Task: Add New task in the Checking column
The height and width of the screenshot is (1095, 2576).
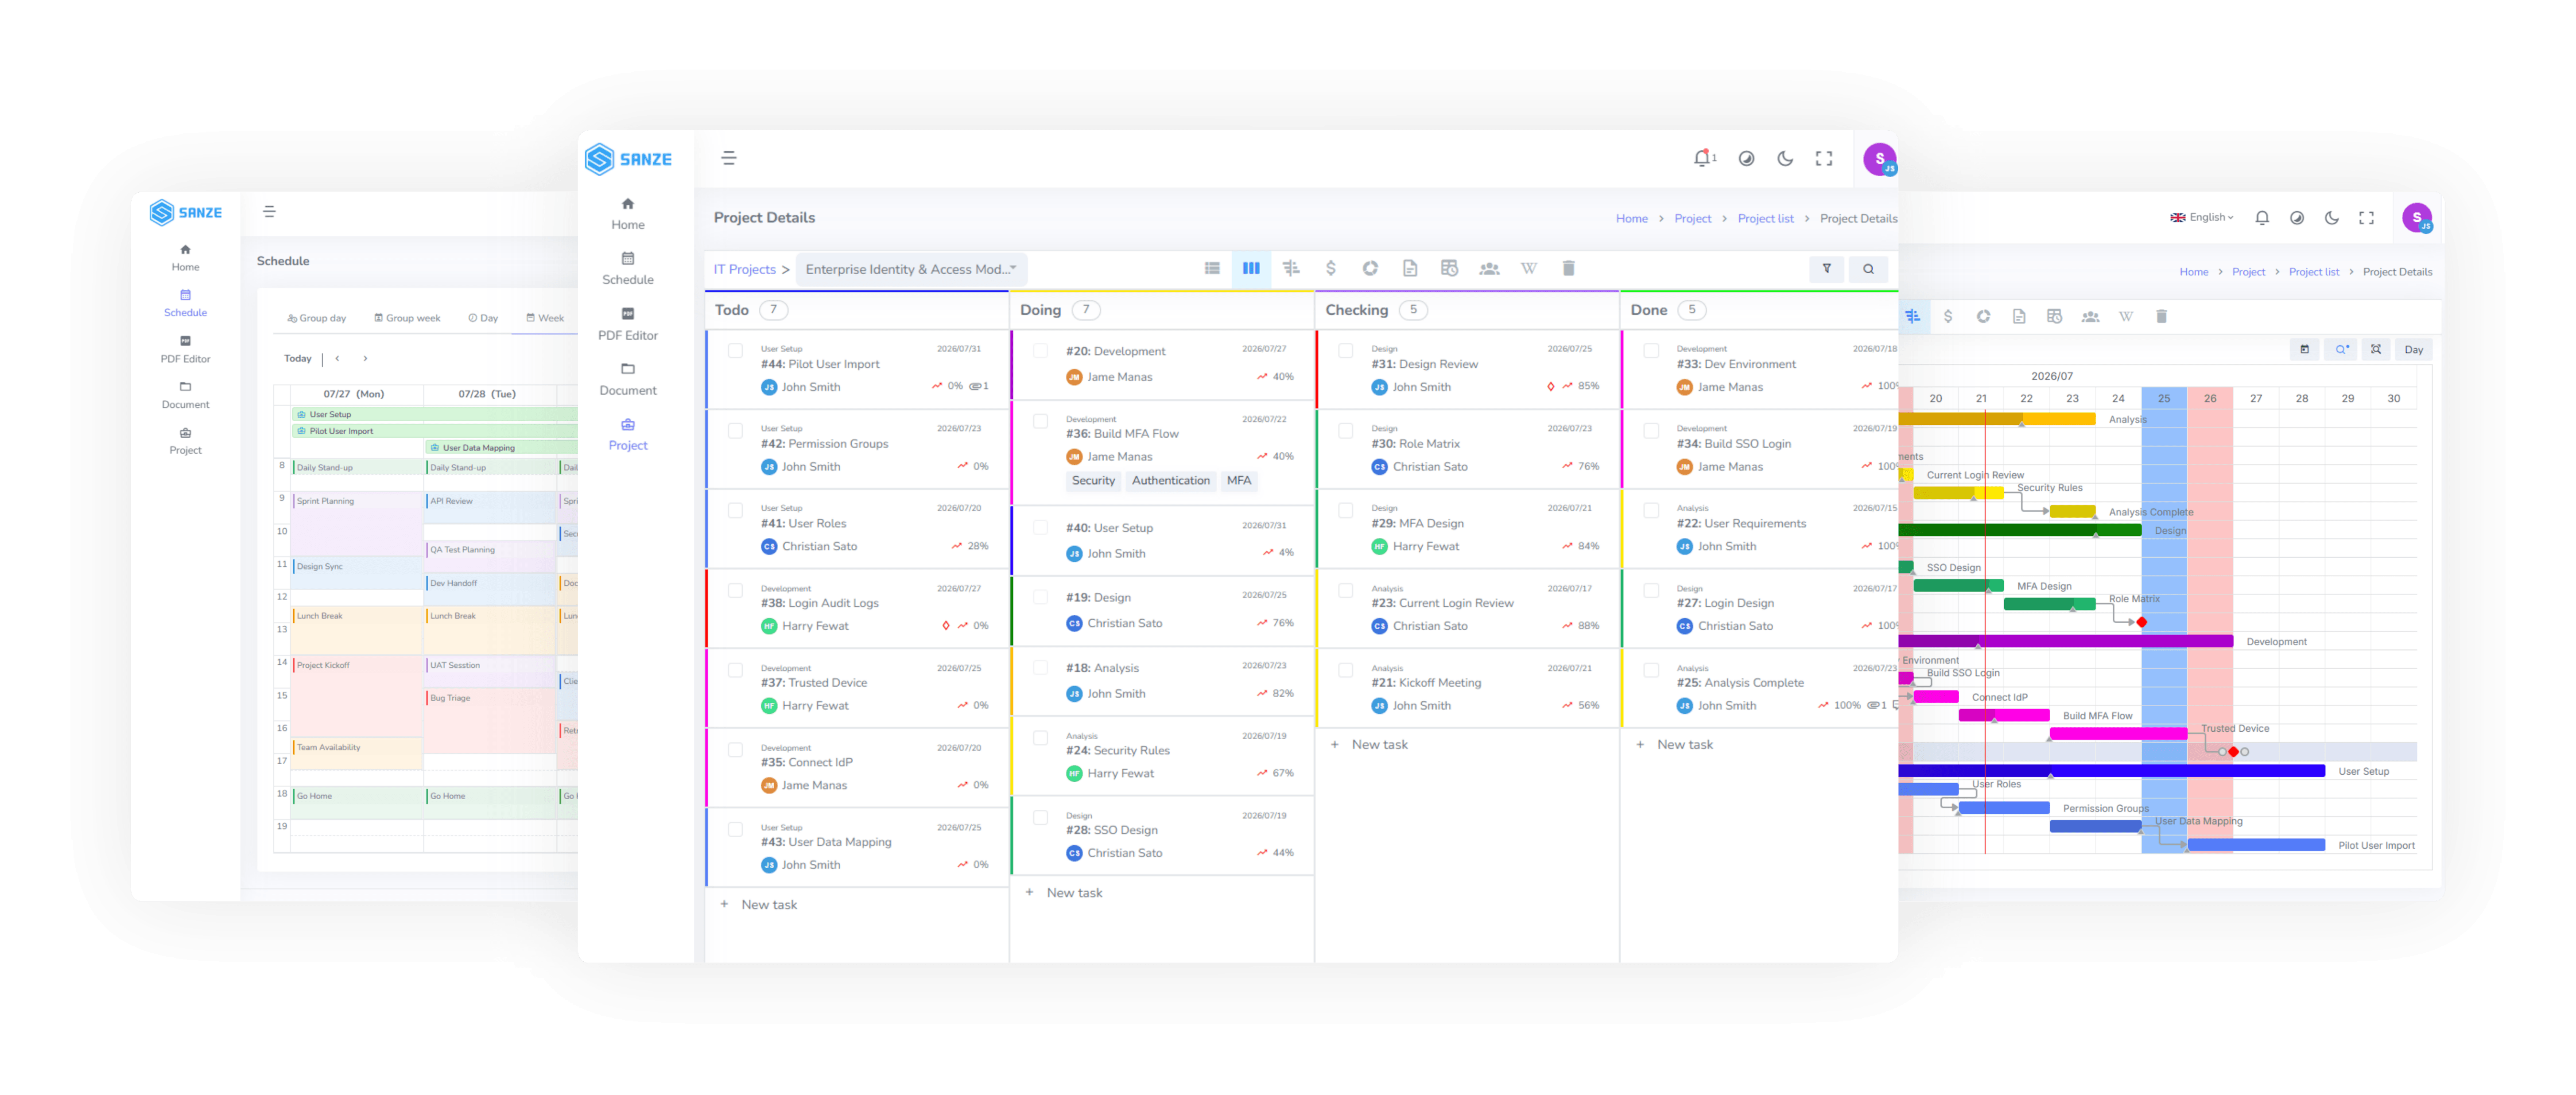Action: click(x=1369, y=744)
